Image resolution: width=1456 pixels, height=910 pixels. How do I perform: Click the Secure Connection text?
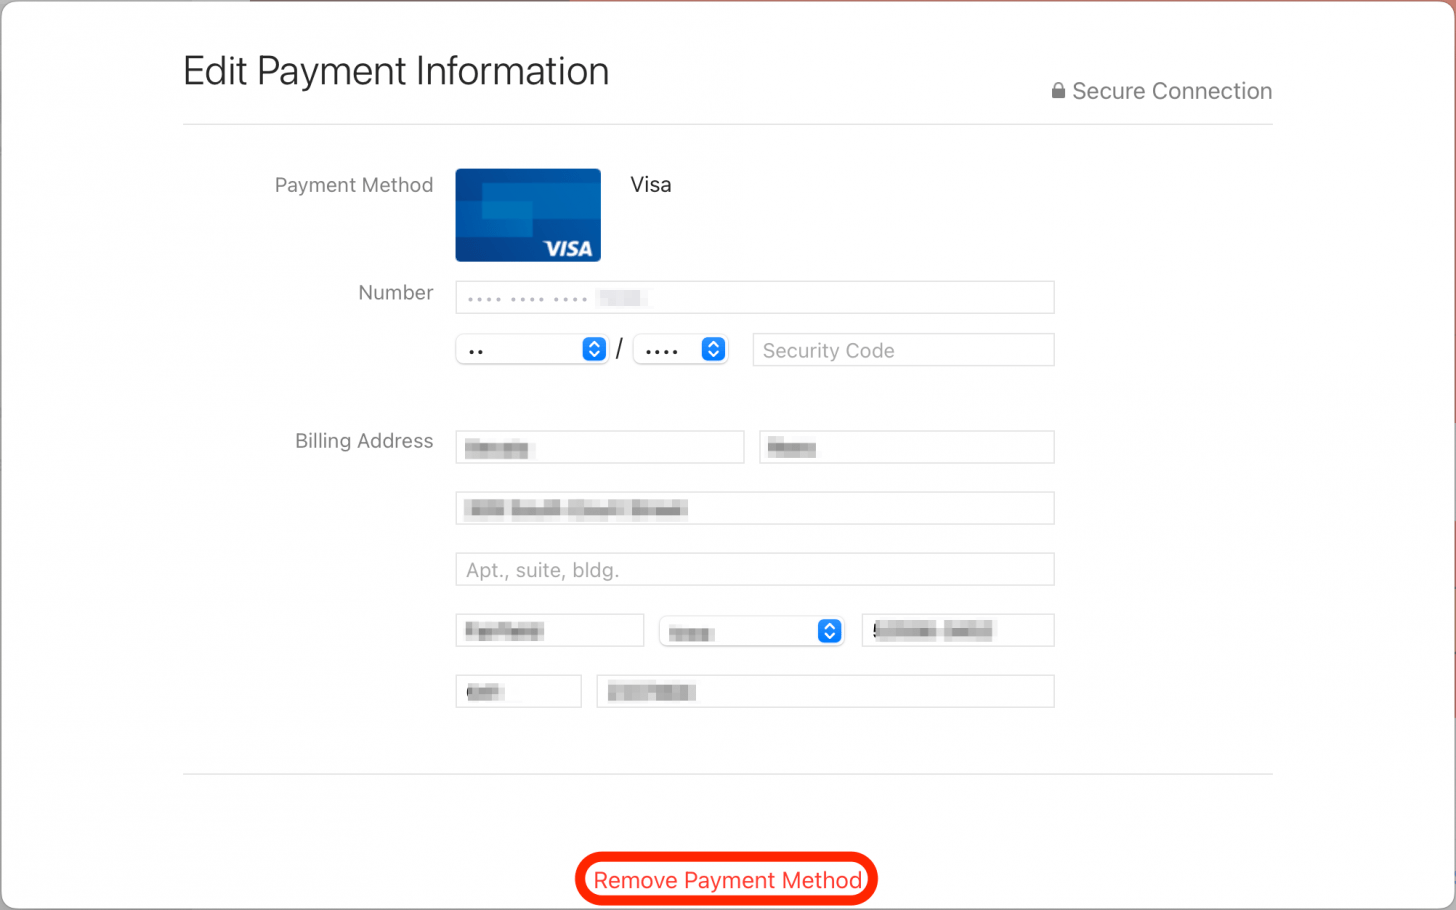click(x=1171, y=91)
